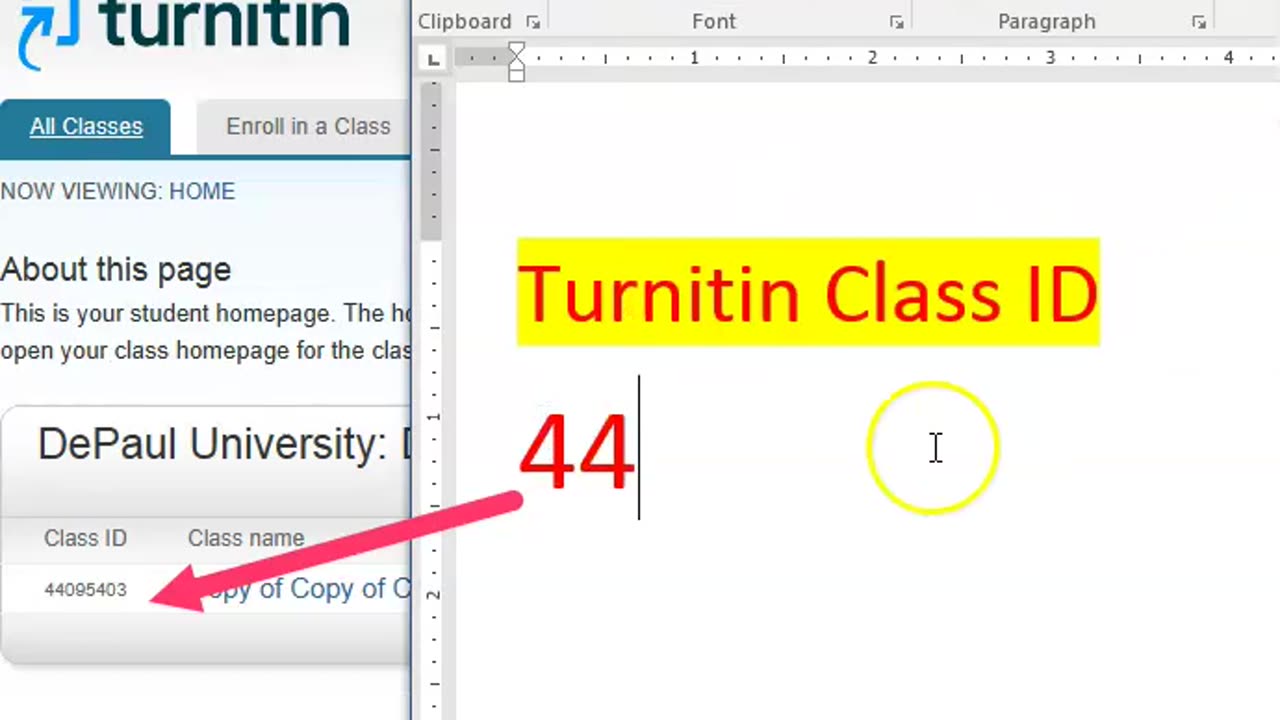Viewport: 1280px width, 720px height.
Task: Click the Class name column header
Action: point(246,538)
